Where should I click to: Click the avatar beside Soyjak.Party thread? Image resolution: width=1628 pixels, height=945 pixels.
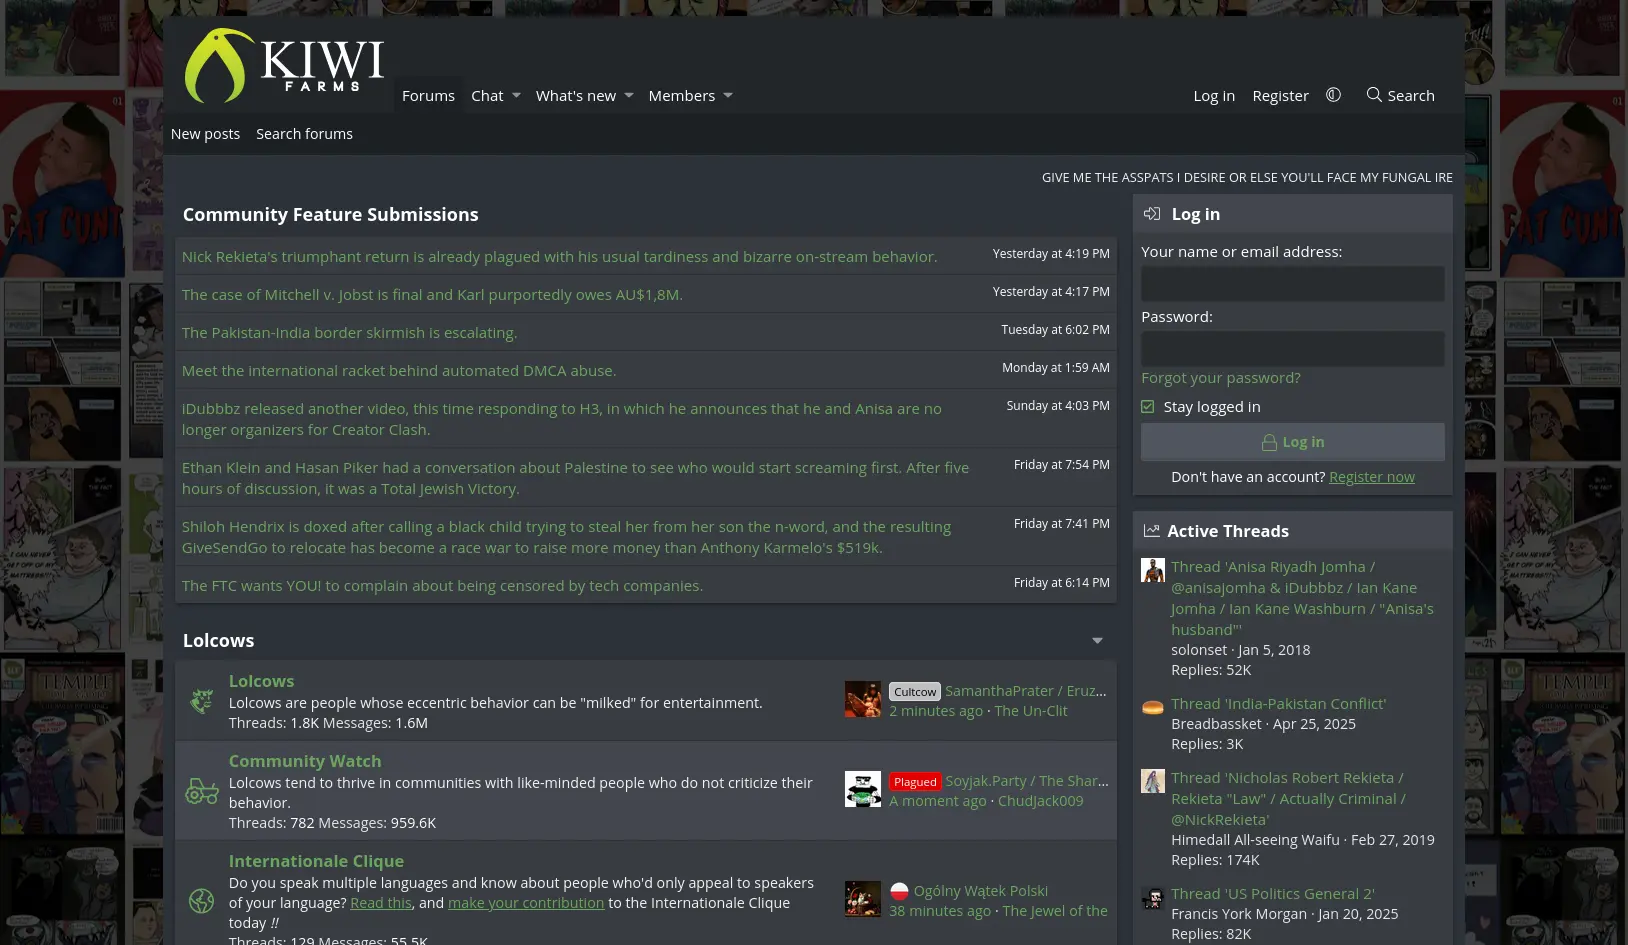(x=863, y=789)
